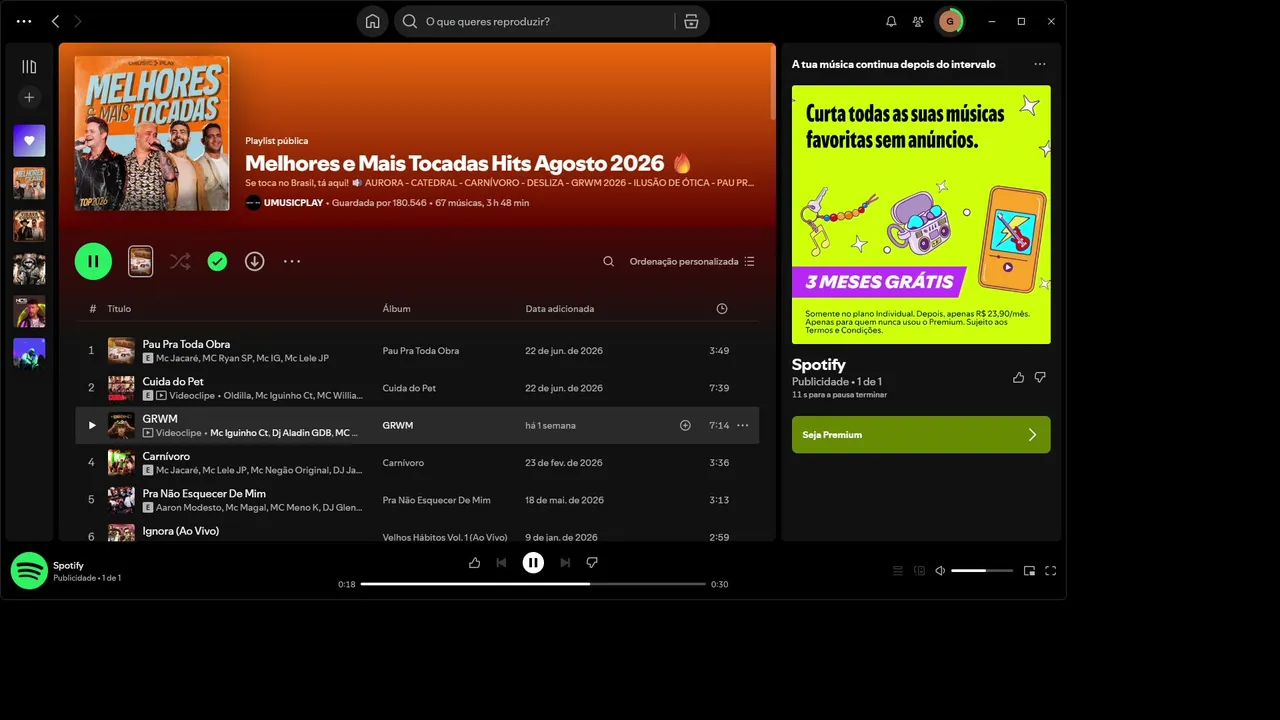The image size is (1280, 720).
Task: Open the Browse icon in search bar
Action: point(691,21)
